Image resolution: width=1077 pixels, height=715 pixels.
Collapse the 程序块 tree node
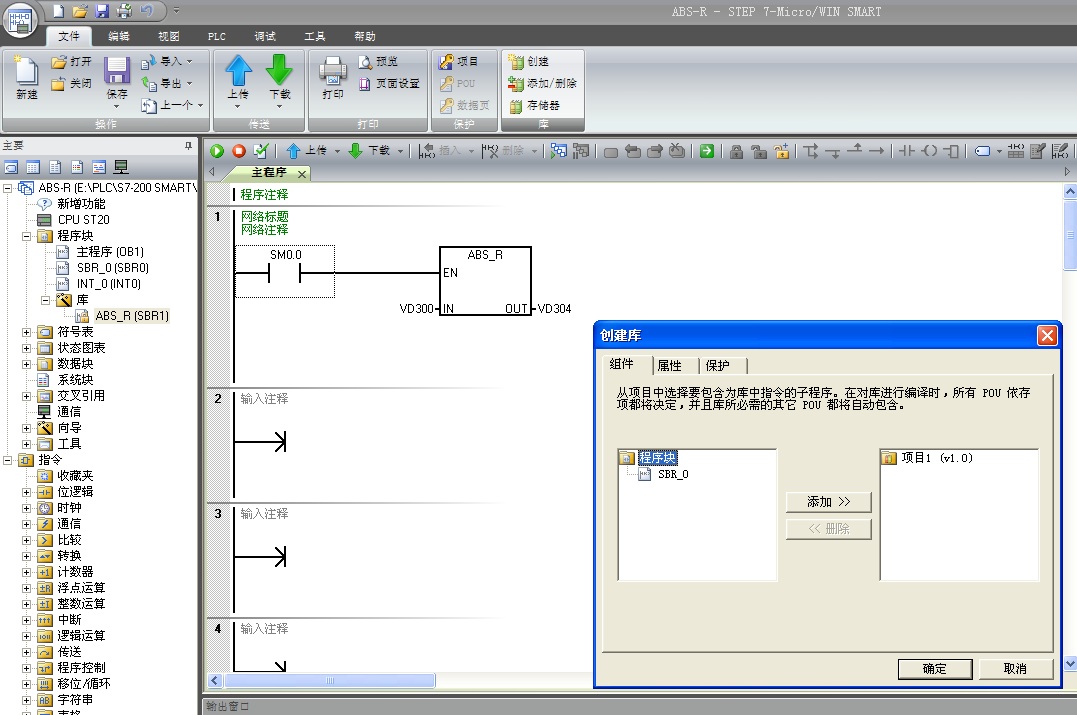tap(26, 236)
